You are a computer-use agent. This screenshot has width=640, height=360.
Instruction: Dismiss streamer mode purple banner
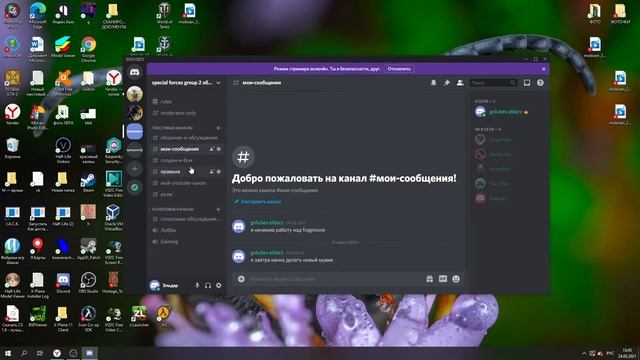544,69
